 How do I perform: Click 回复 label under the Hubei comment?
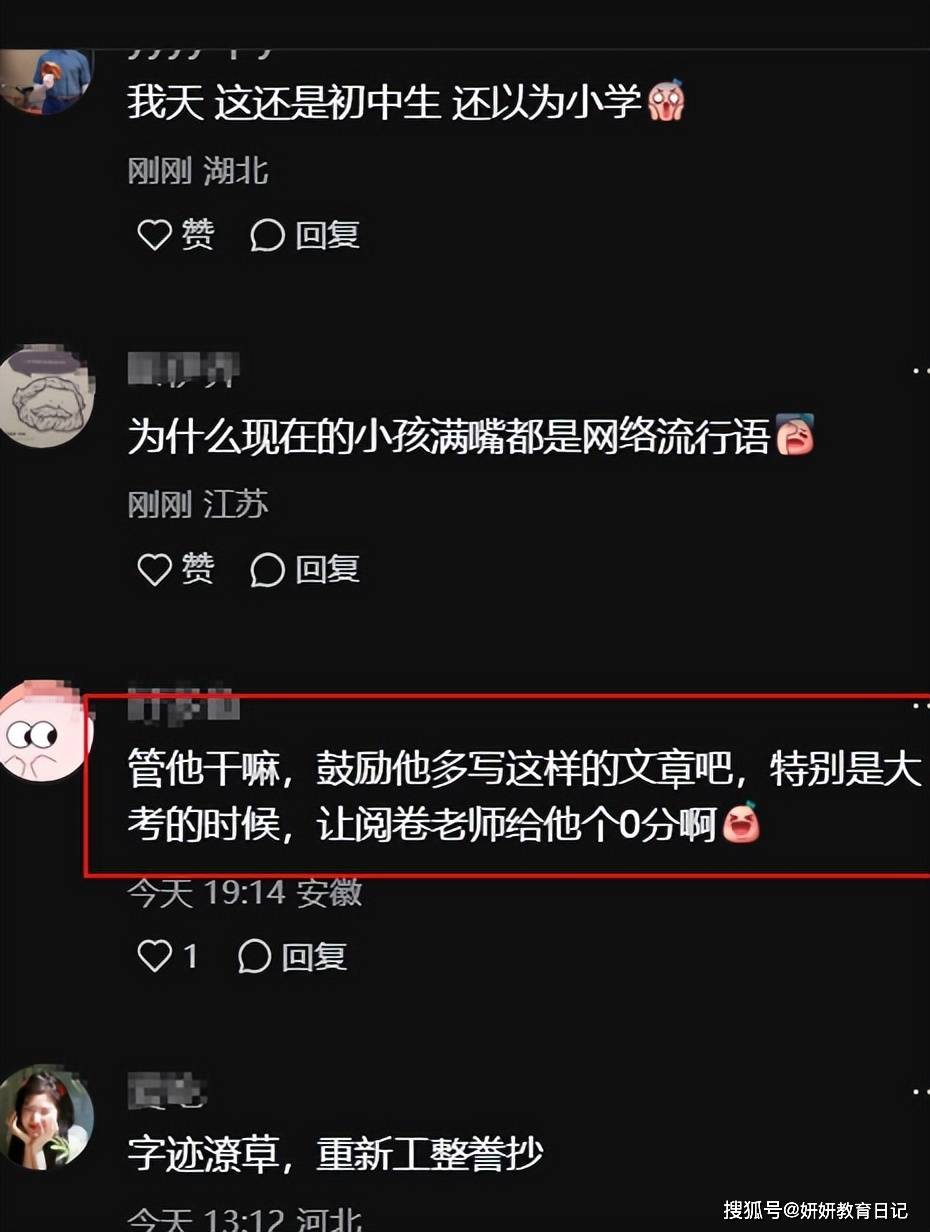(327, 235)
